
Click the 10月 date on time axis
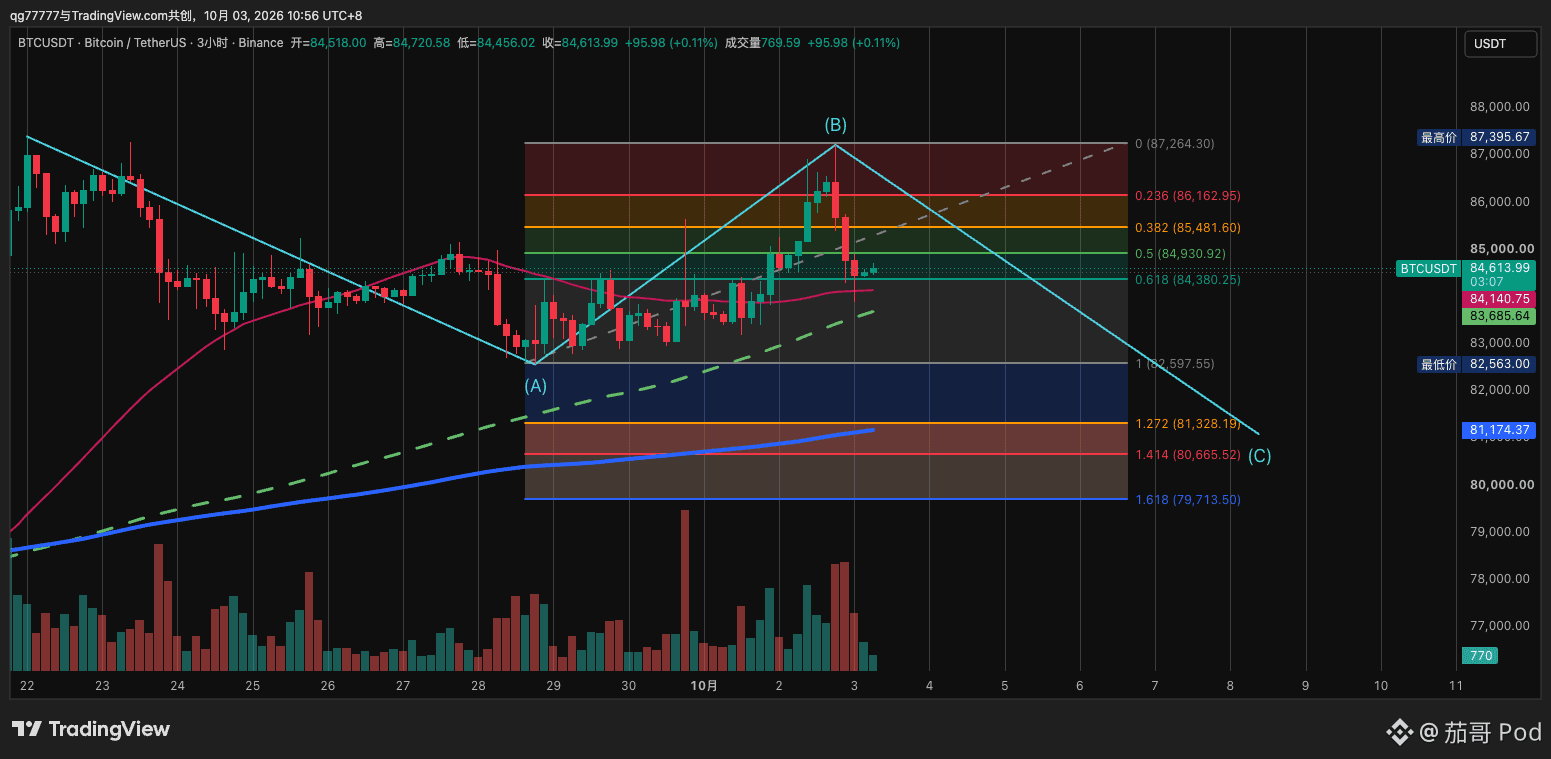704,686
